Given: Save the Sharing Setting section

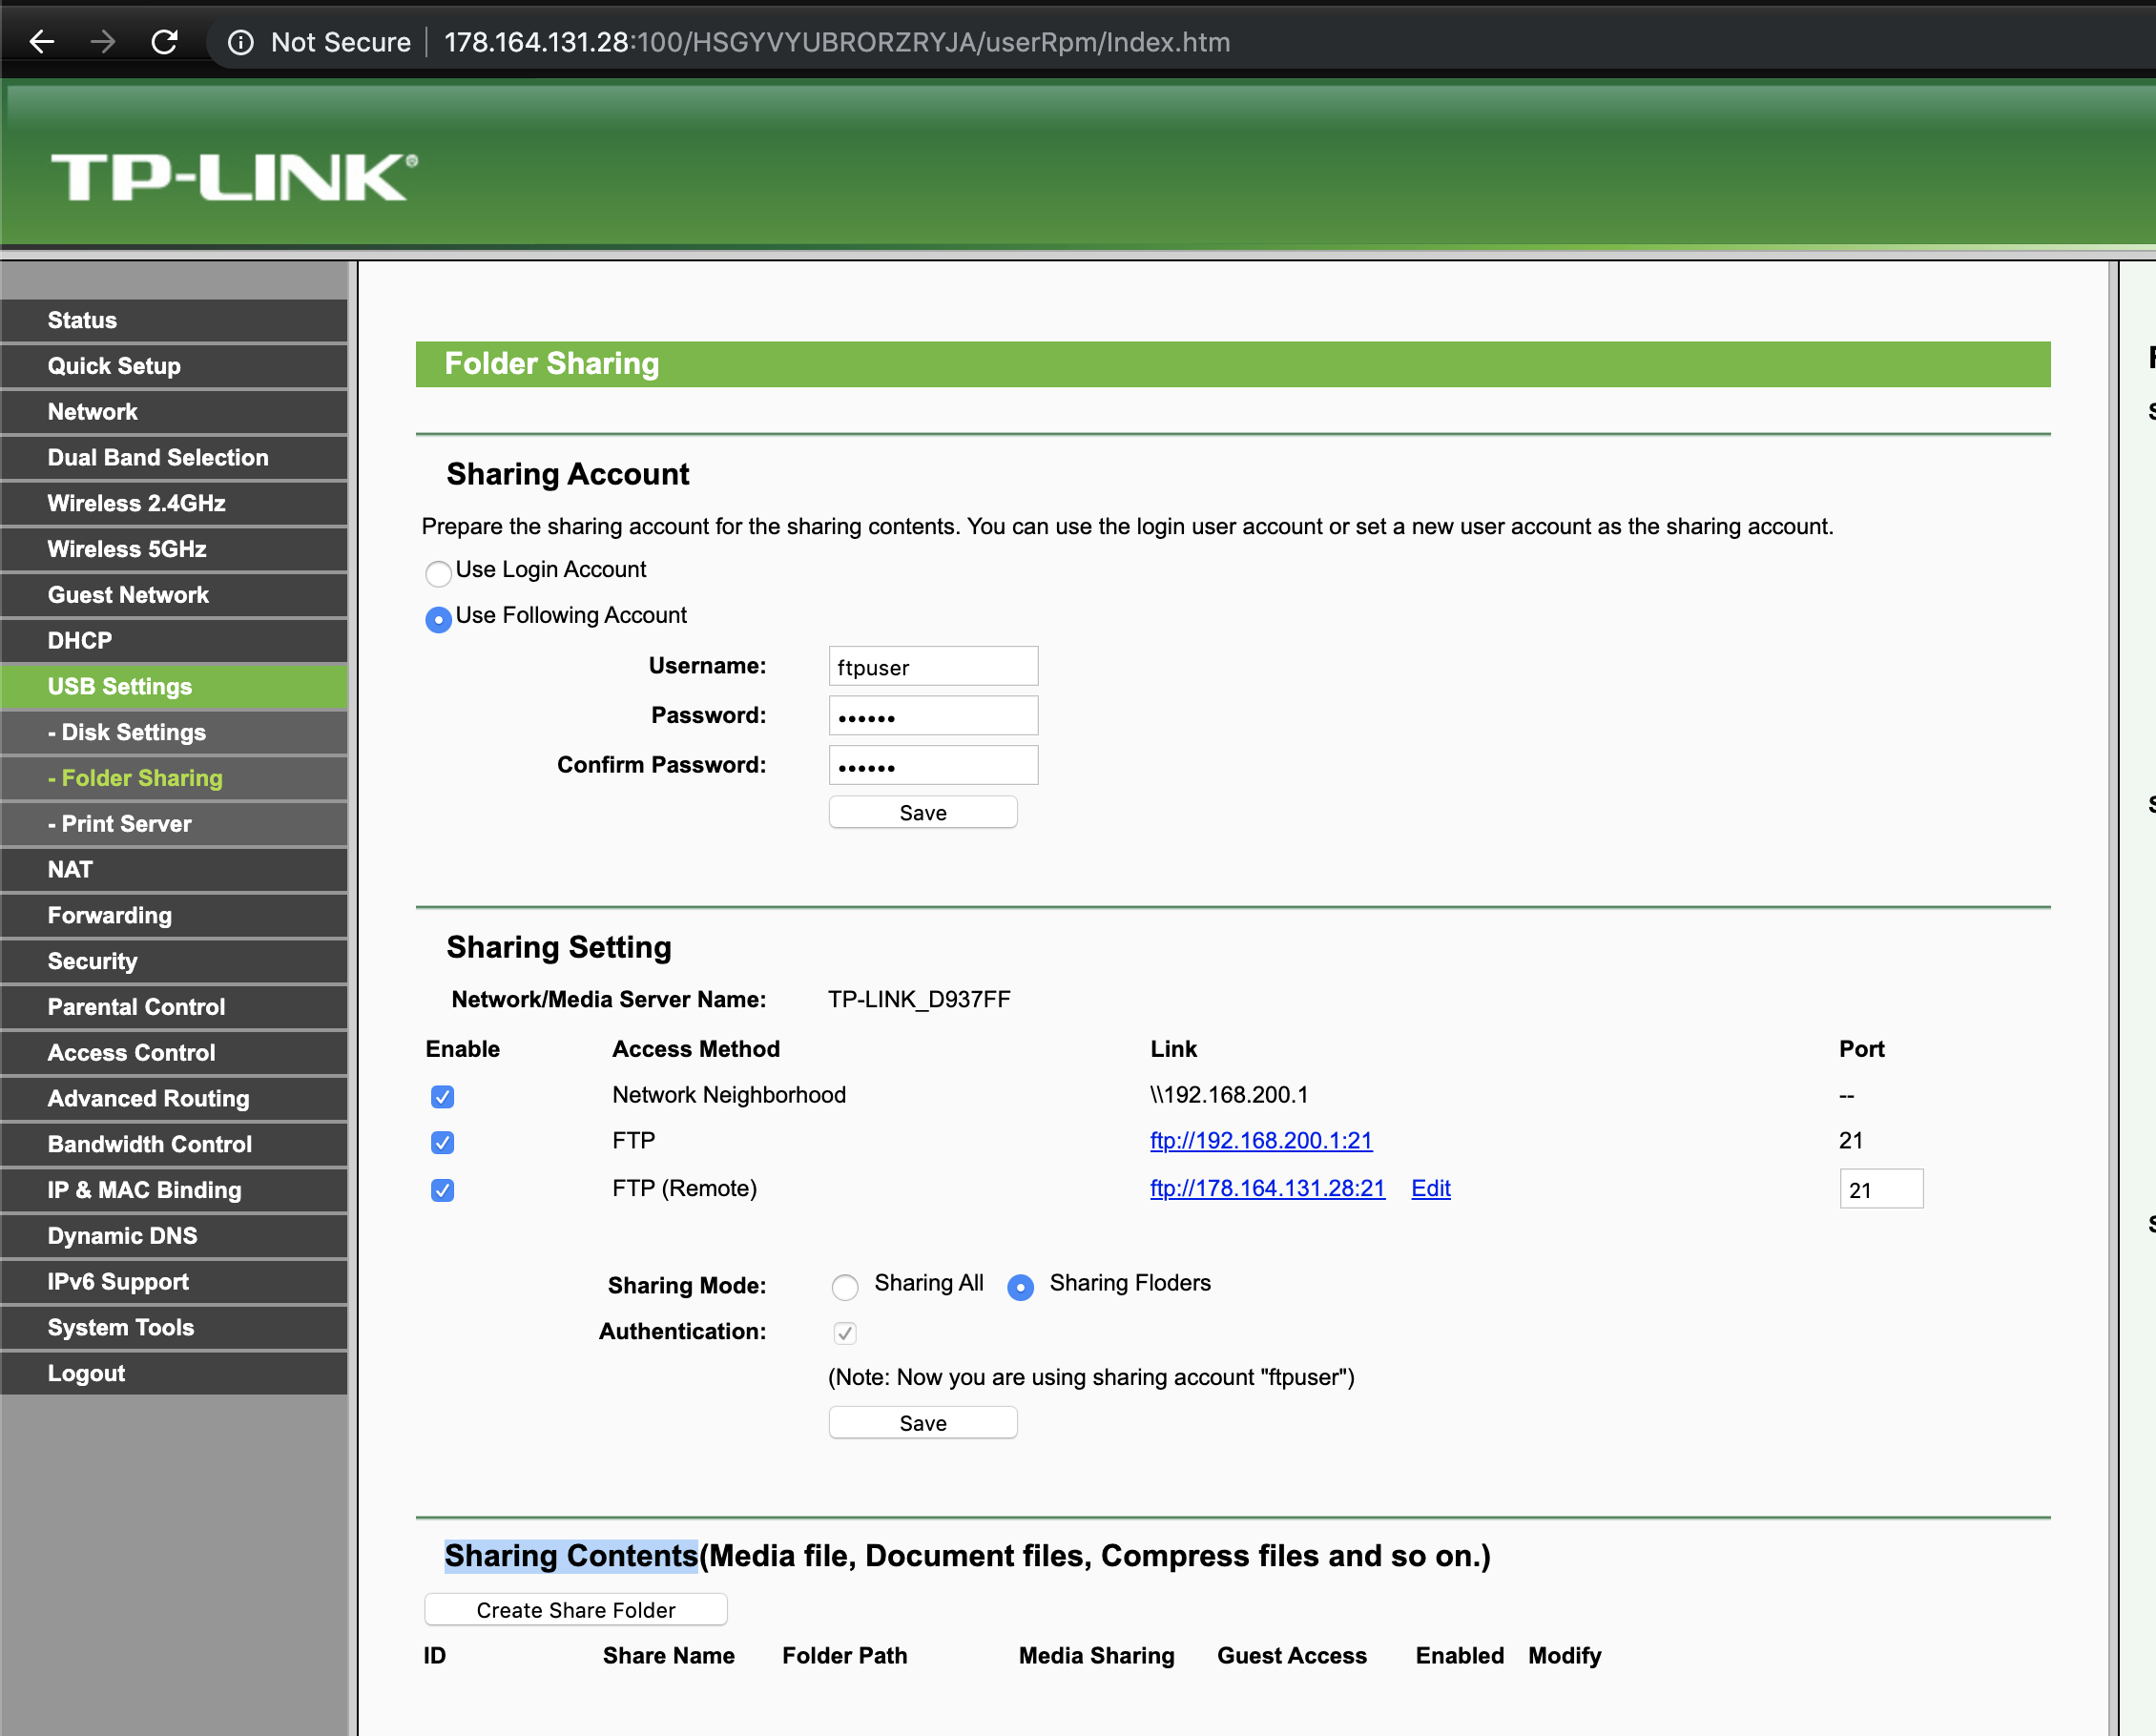Looking at the screenshot, I should coord(923,1424).
